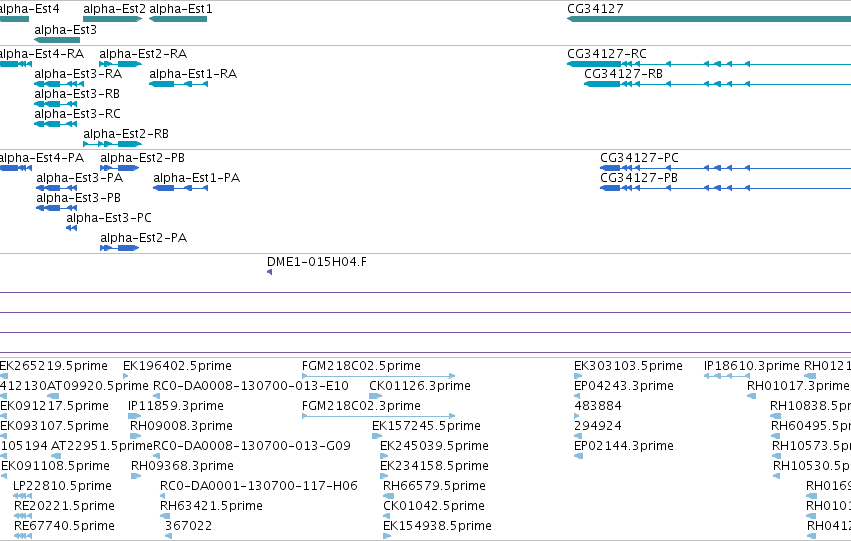
Task: Select the RC0-DA0001-130700-117-H06 label
Action: click(259, 486)
